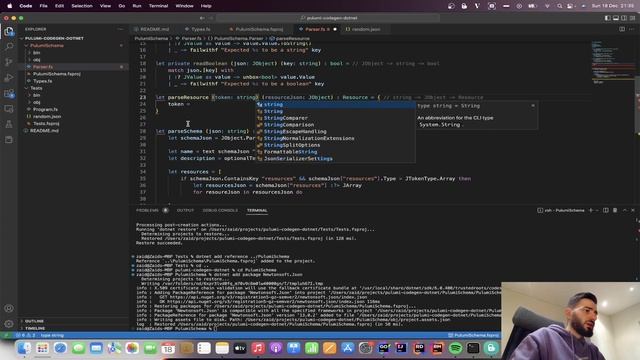The image size is (640, 360).
Task: Open editor more actions ellipsis menu
Action: 631,29
